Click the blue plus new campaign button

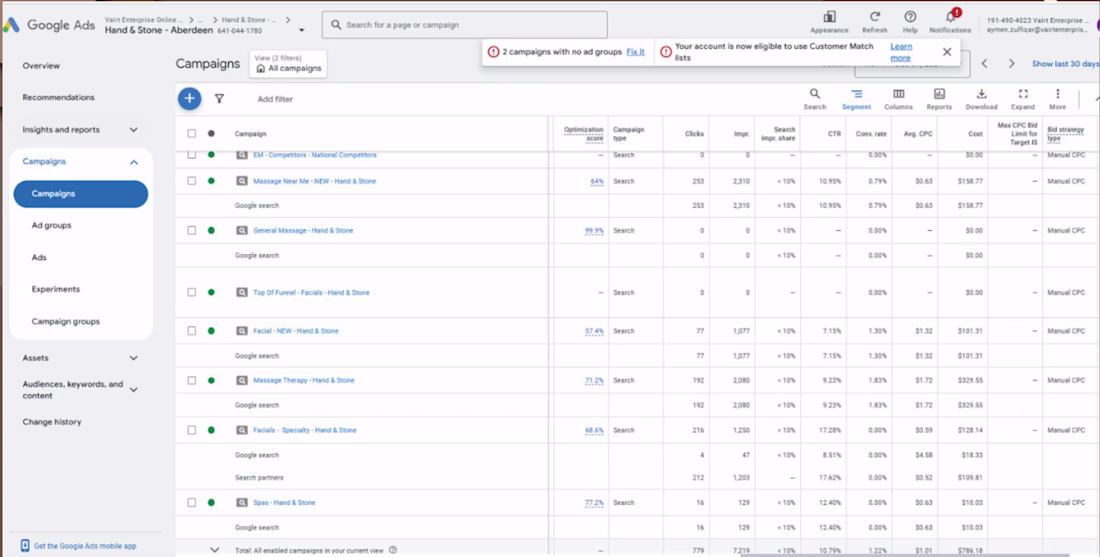[189, 99]
